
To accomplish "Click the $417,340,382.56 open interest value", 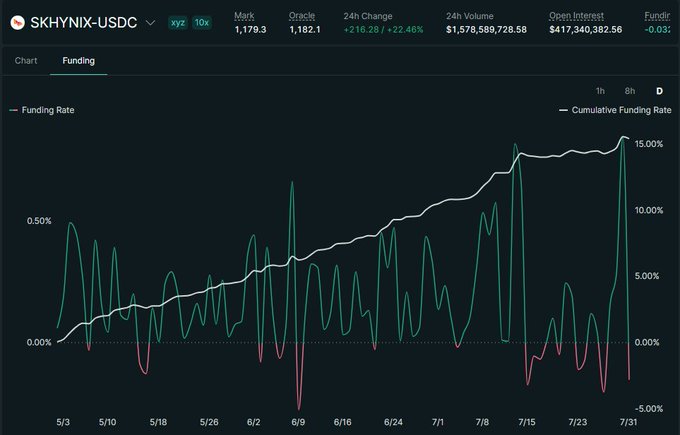I will (585, 29).
